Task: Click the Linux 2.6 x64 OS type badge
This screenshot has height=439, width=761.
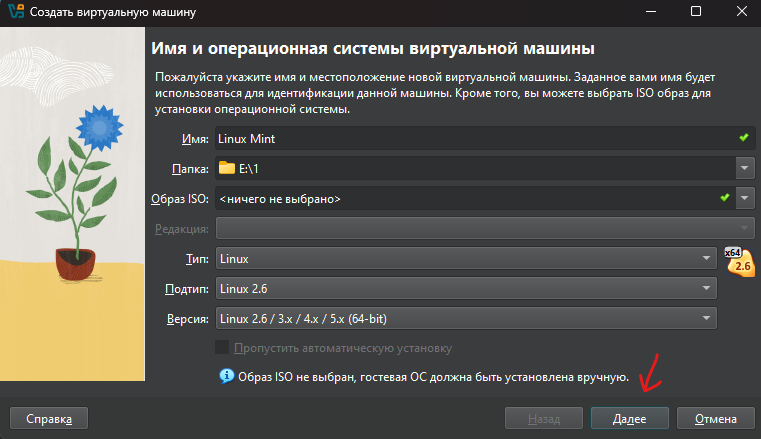Action: tap(741, 262)
